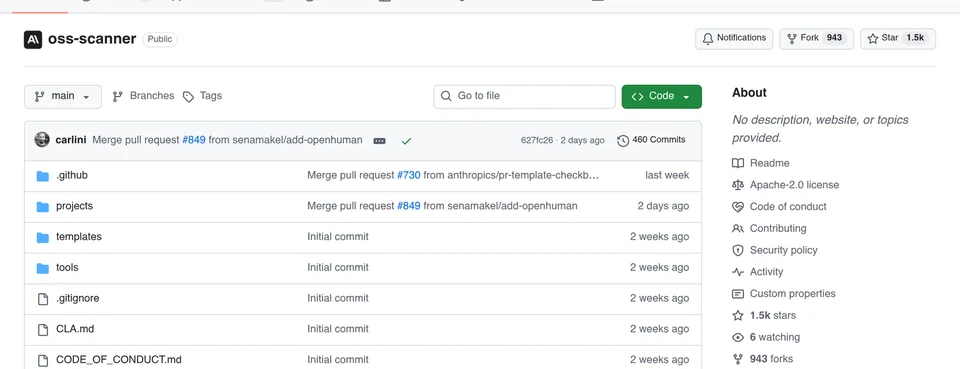Focus the Go to file search field
The height and width of the screenshot is (369, 960).
(x=525, y=96)
